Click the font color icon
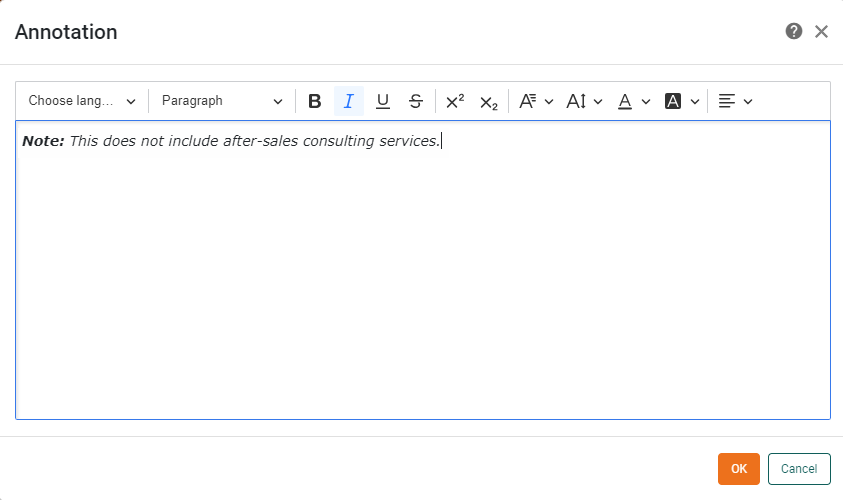This screenshot has height=500, width=843. (x=625, y=101)
